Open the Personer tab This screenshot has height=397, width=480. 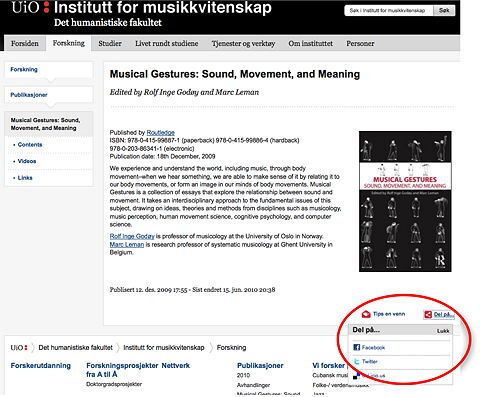[x=360, y=43]
